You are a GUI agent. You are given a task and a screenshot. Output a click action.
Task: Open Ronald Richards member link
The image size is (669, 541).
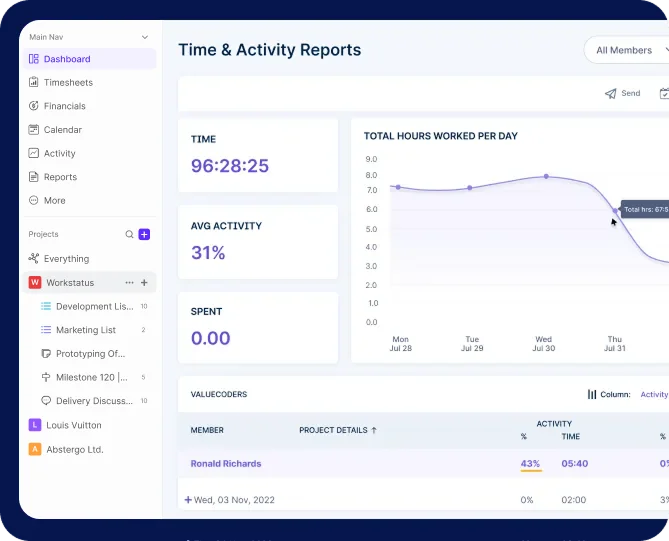pyautogui.click(x=226, y=464)
